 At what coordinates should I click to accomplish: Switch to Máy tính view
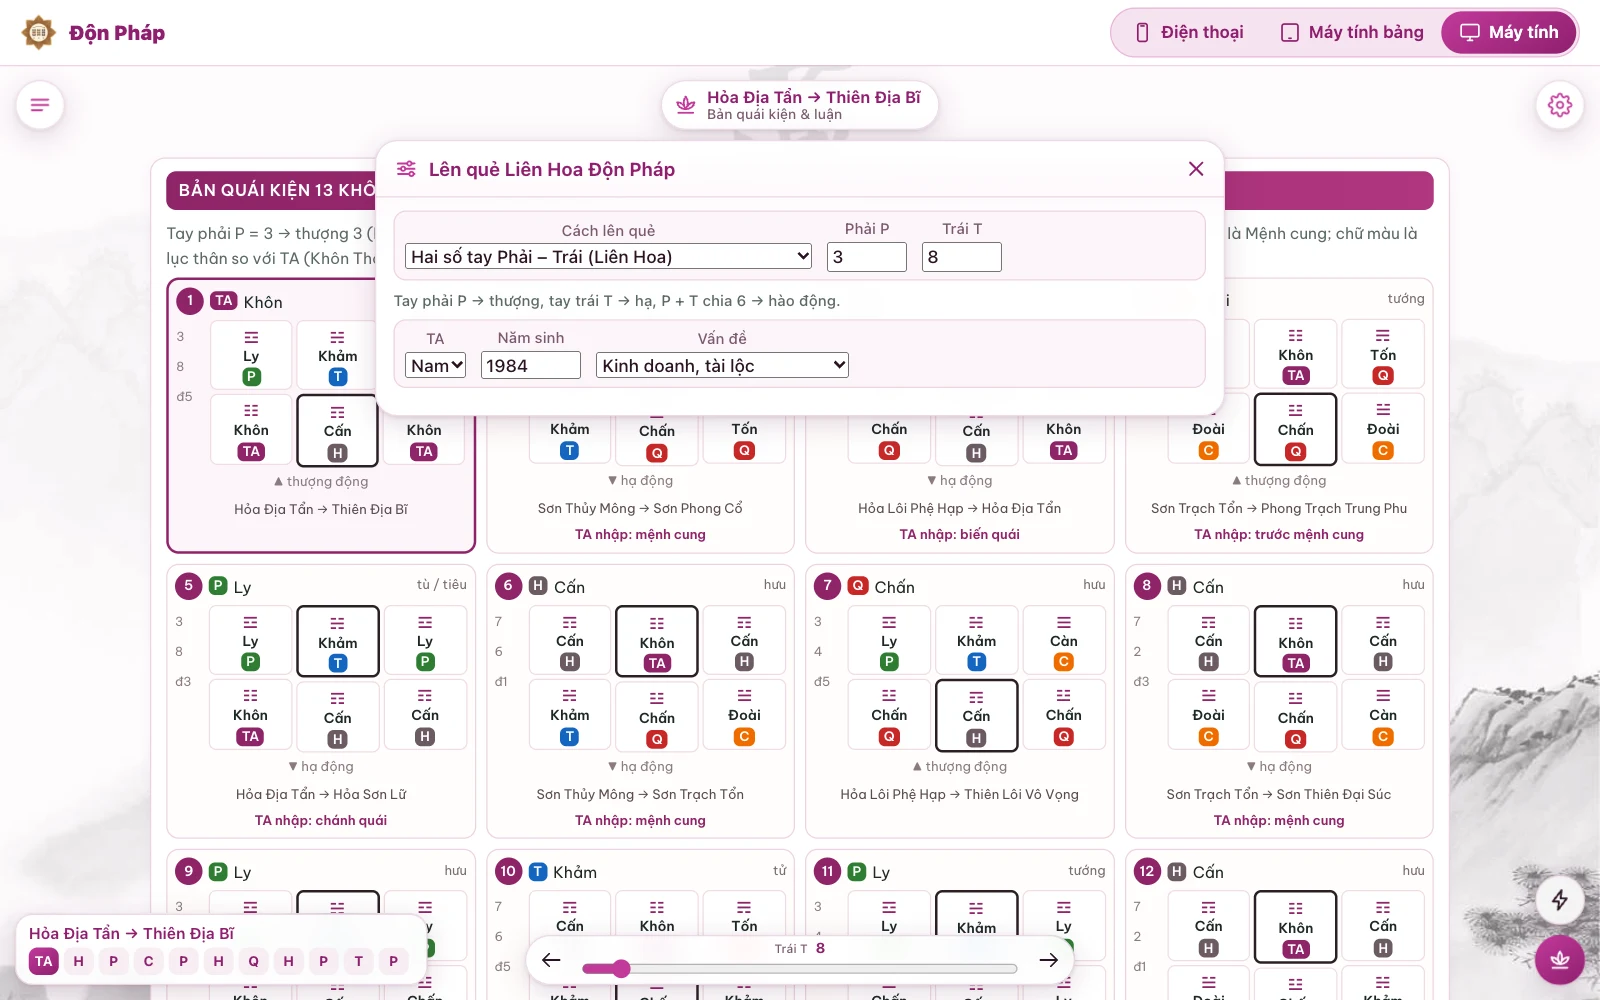pyautogui.click(x=1509, y=33)
